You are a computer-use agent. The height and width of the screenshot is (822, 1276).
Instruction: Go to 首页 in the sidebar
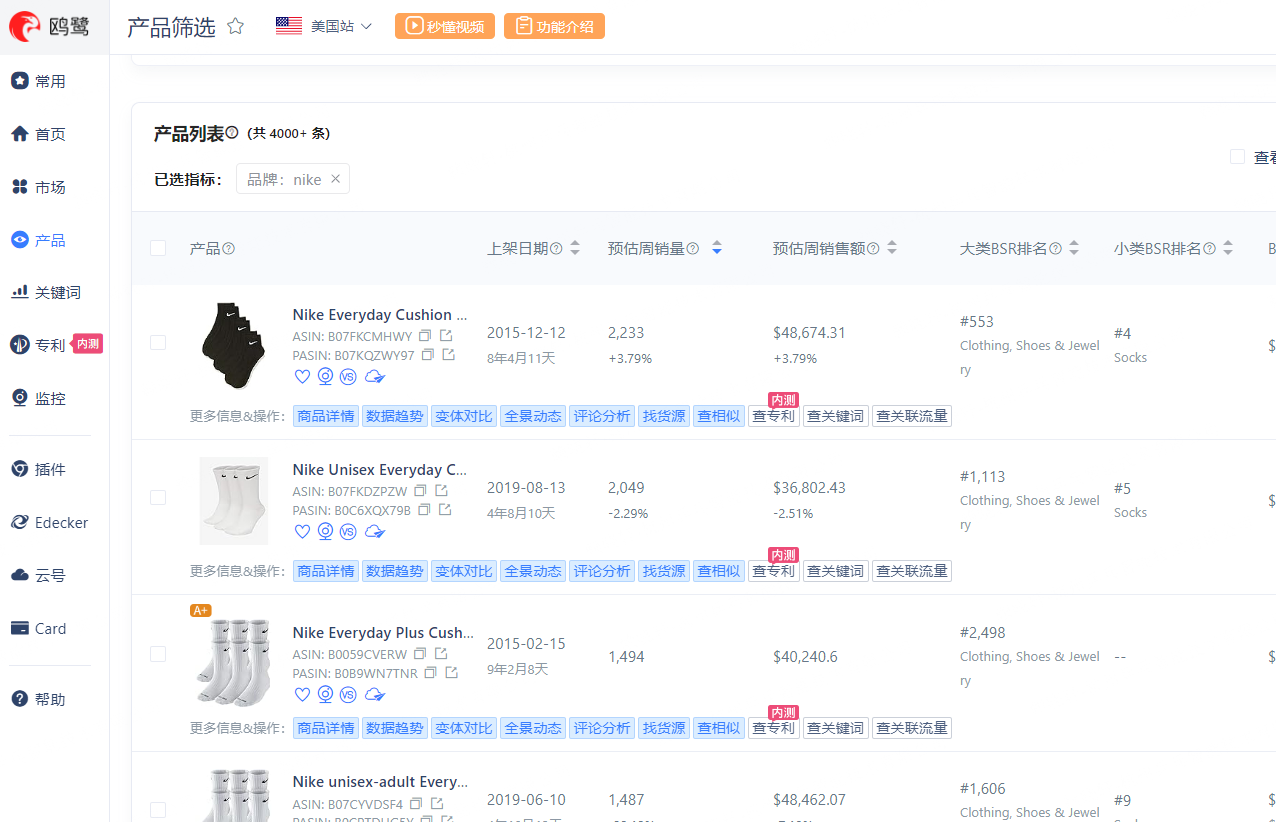coord(38,134)
